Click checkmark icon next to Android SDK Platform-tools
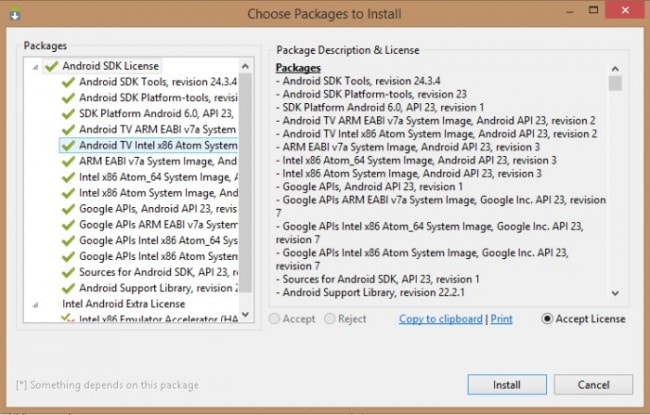The image size is (650, 415). pyautogui.click(x=68, y=97)
